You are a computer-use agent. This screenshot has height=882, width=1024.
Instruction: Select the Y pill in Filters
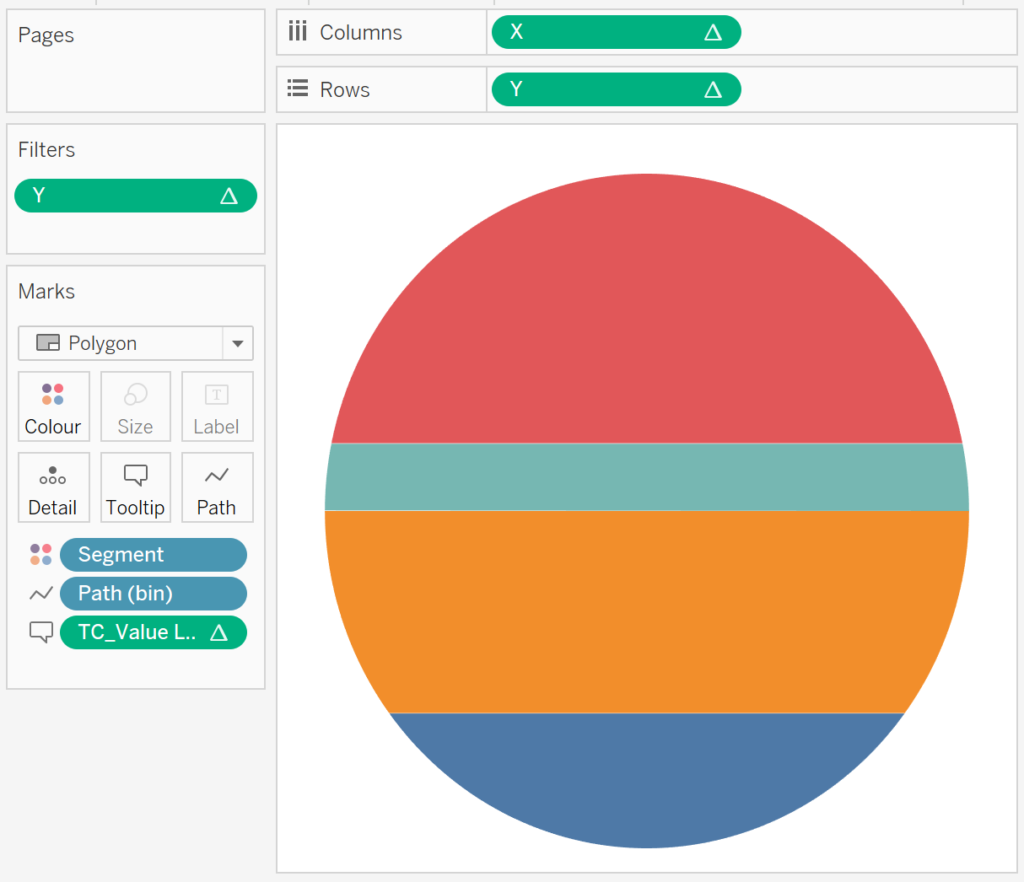(135, 195)
